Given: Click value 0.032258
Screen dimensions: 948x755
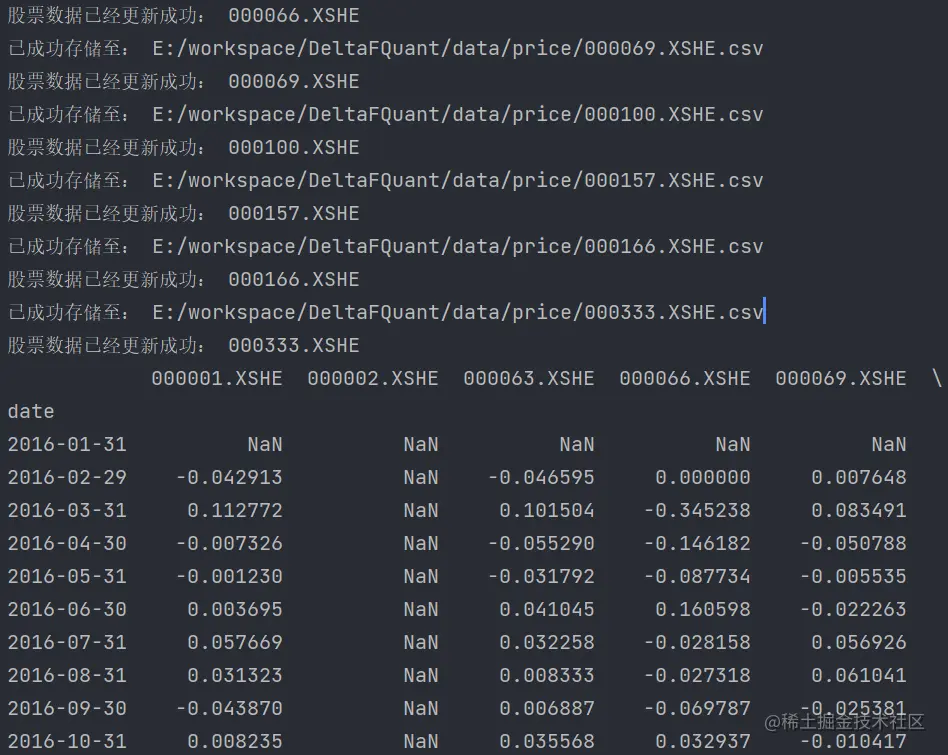Looking at the screenshot, I should [x=547, y=642].
